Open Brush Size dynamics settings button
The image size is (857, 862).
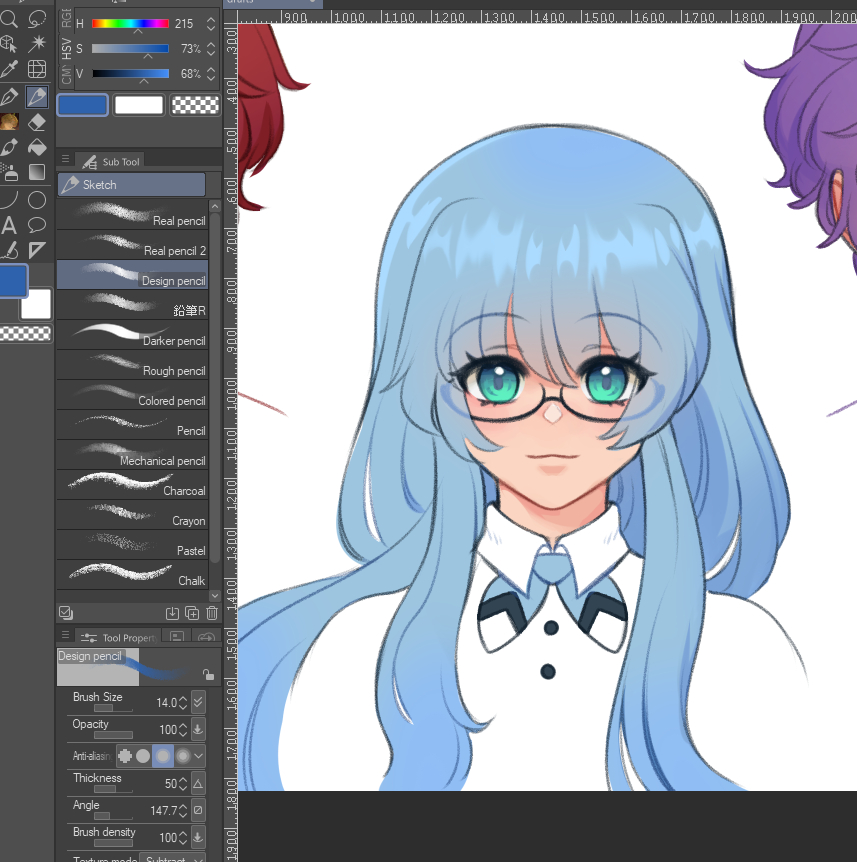tap(198, 702)
